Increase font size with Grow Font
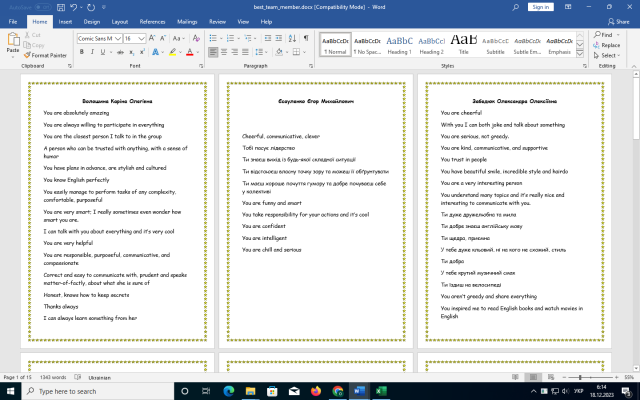Image resolution: width=640 pixels, height=400 pixels. tap(152, 38)
